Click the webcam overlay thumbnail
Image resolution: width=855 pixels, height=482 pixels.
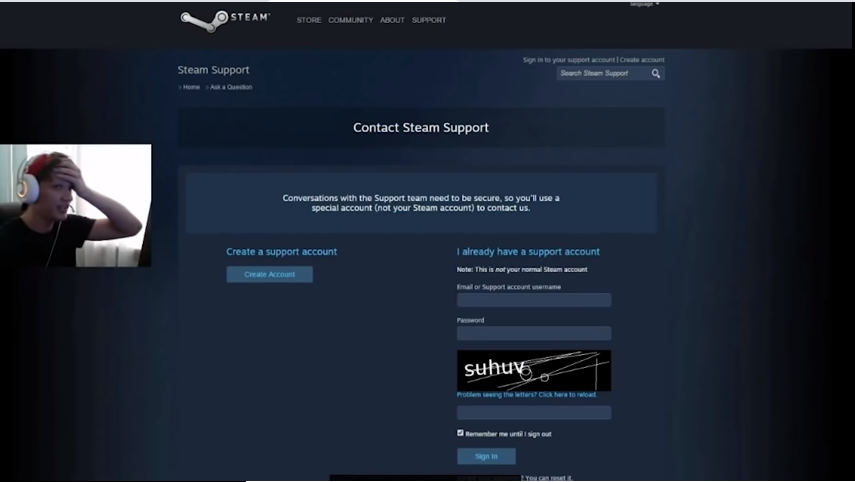click(76, 206)
